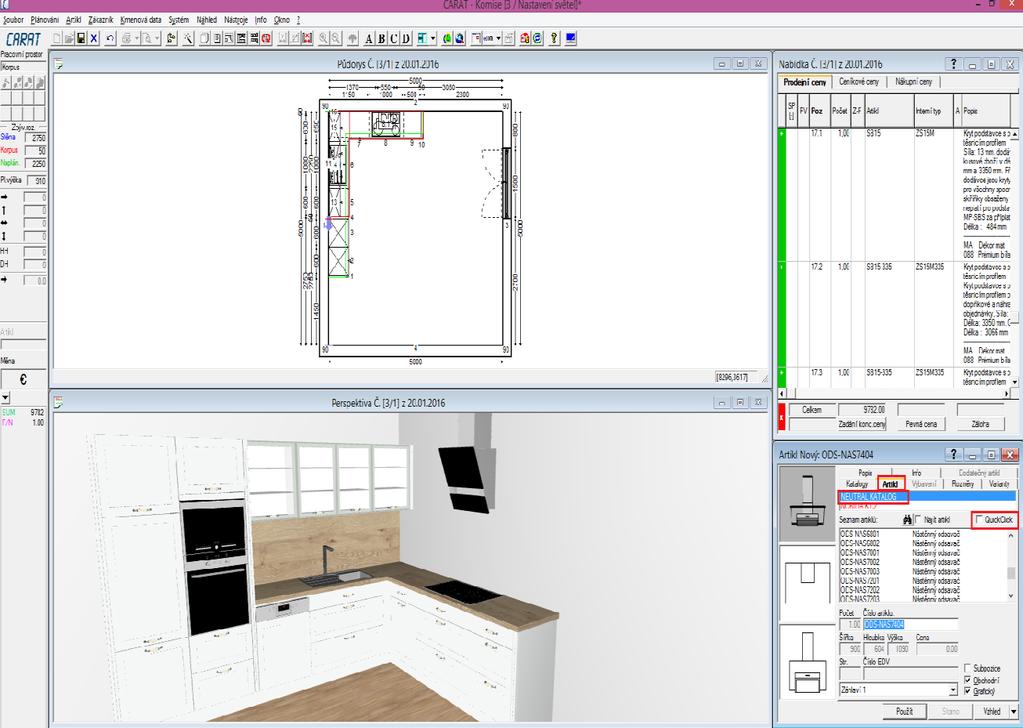This screenshot has width=1023, height=728.
Task: Expand the dropdown arrow after the D view icon
Action: [x=433, y=38]
